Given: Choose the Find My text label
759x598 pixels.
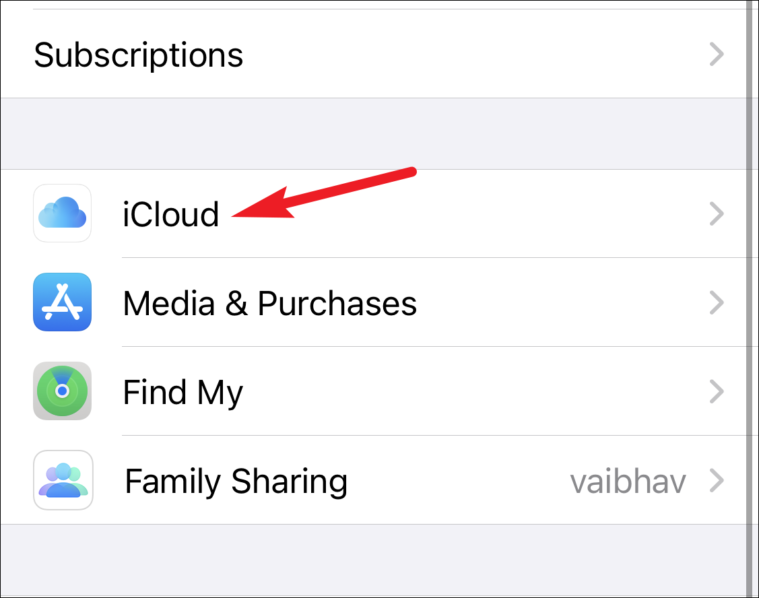Looking at the screenshot, I should [x=183, y=393].
